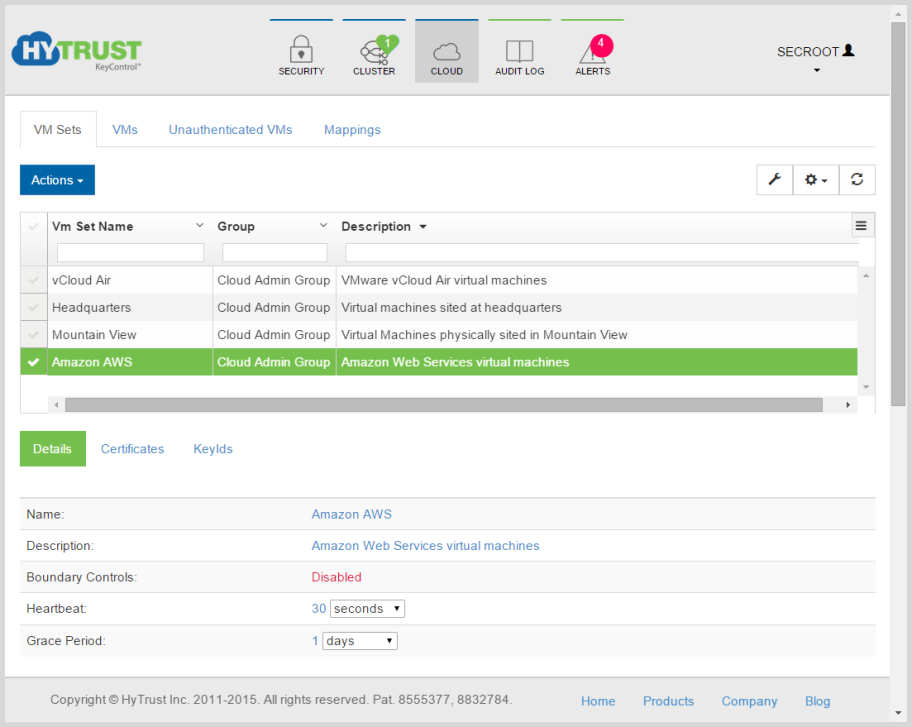Switch to the VM Sets tab
Screen dimensions: 912x727
click(x=58, y=130)
